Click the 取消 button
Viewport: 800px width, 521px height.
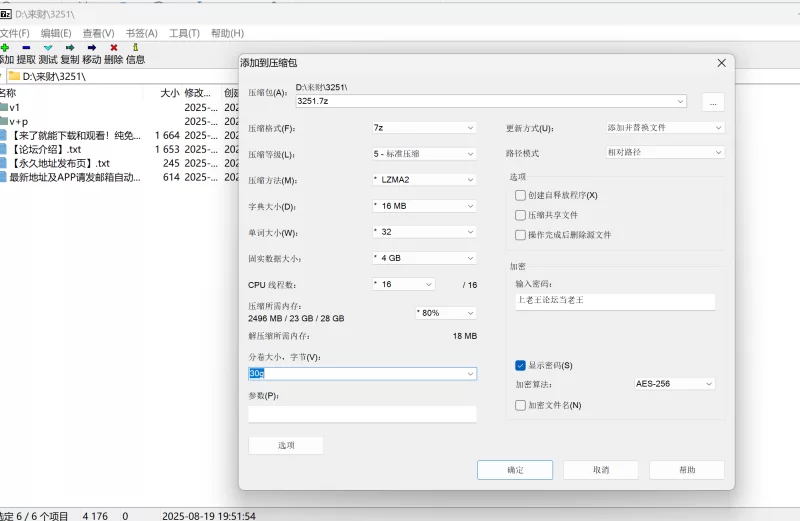[600, 469]
